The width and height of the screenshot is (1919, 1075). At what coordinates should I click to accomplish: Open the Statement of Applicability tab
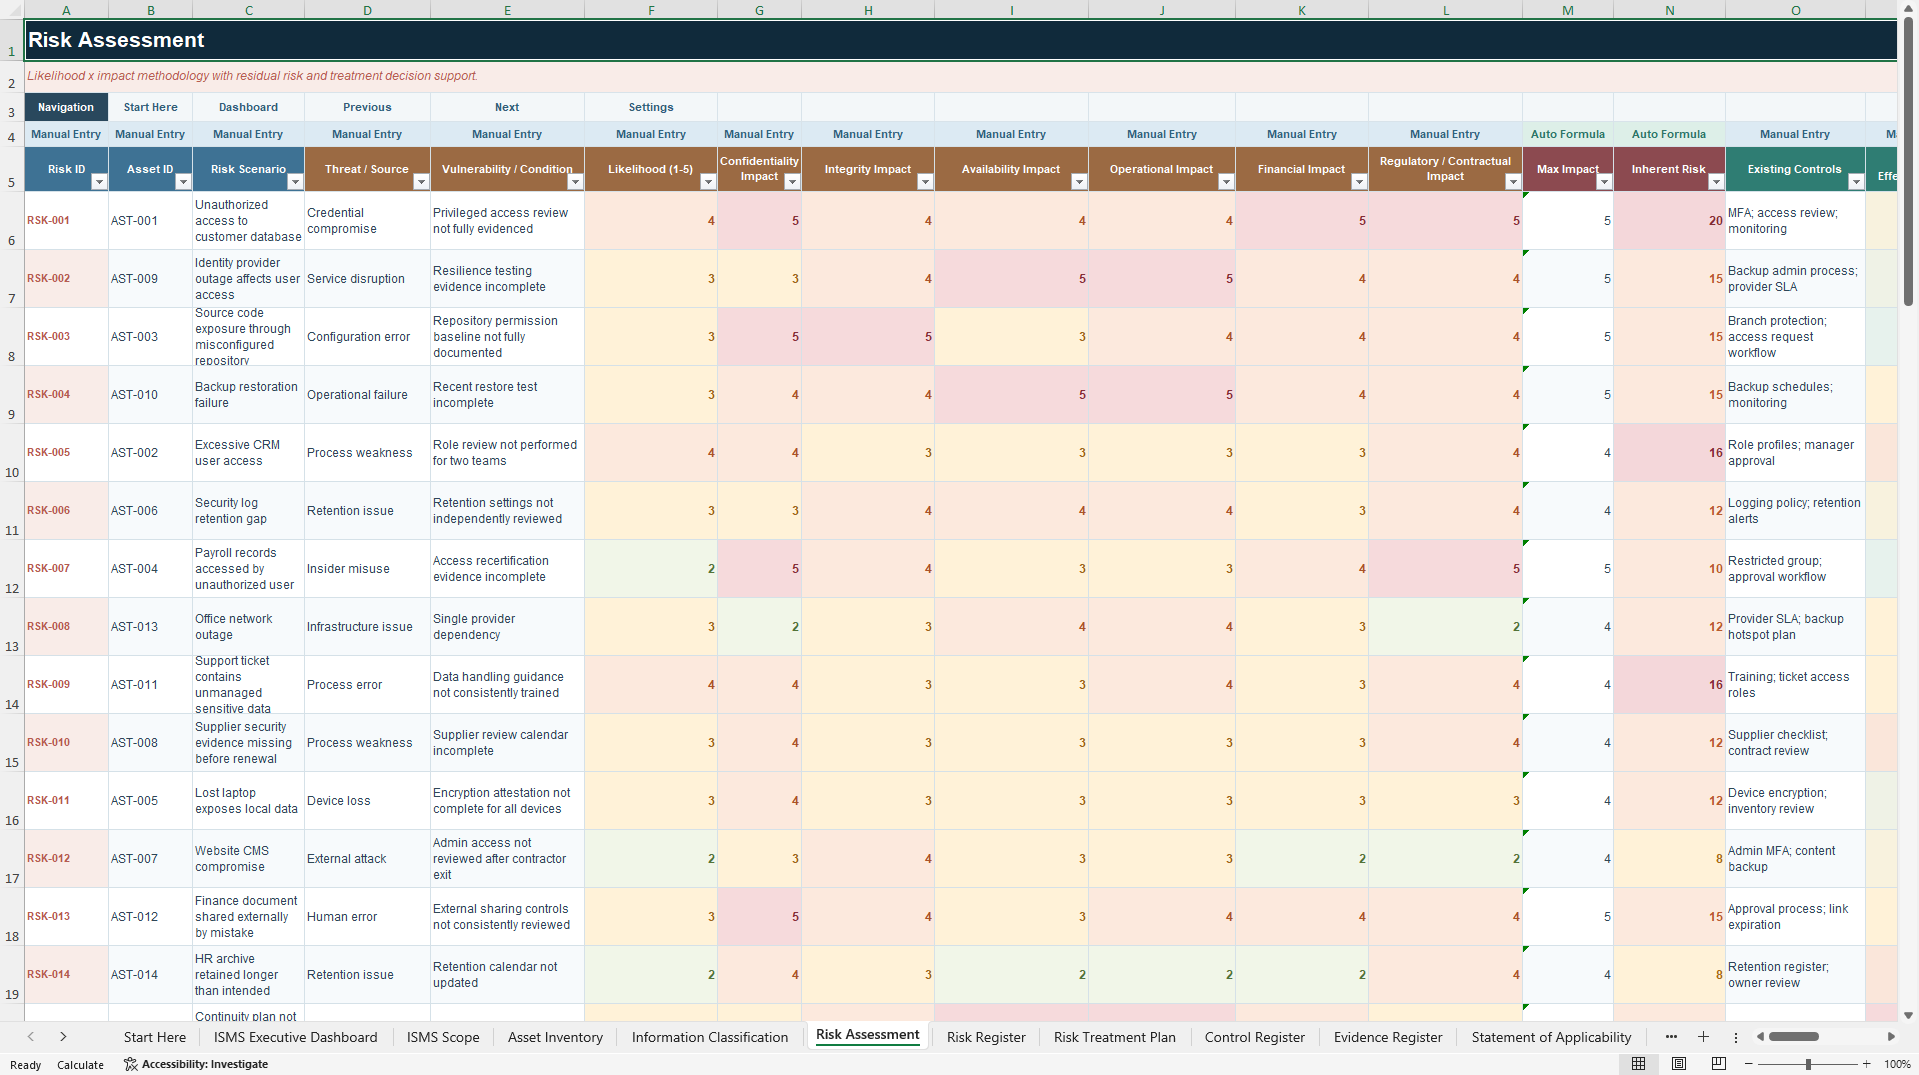tap(1551, 1037)
